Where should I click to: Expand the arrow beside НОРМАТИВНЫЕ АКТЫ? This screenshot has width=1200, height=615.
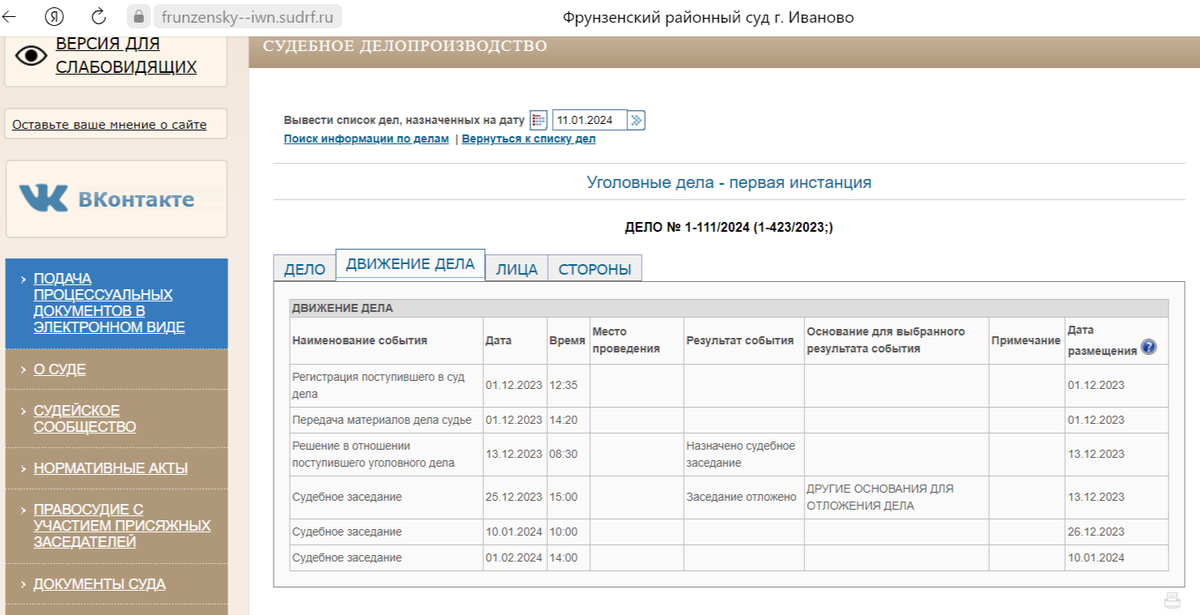22,468
